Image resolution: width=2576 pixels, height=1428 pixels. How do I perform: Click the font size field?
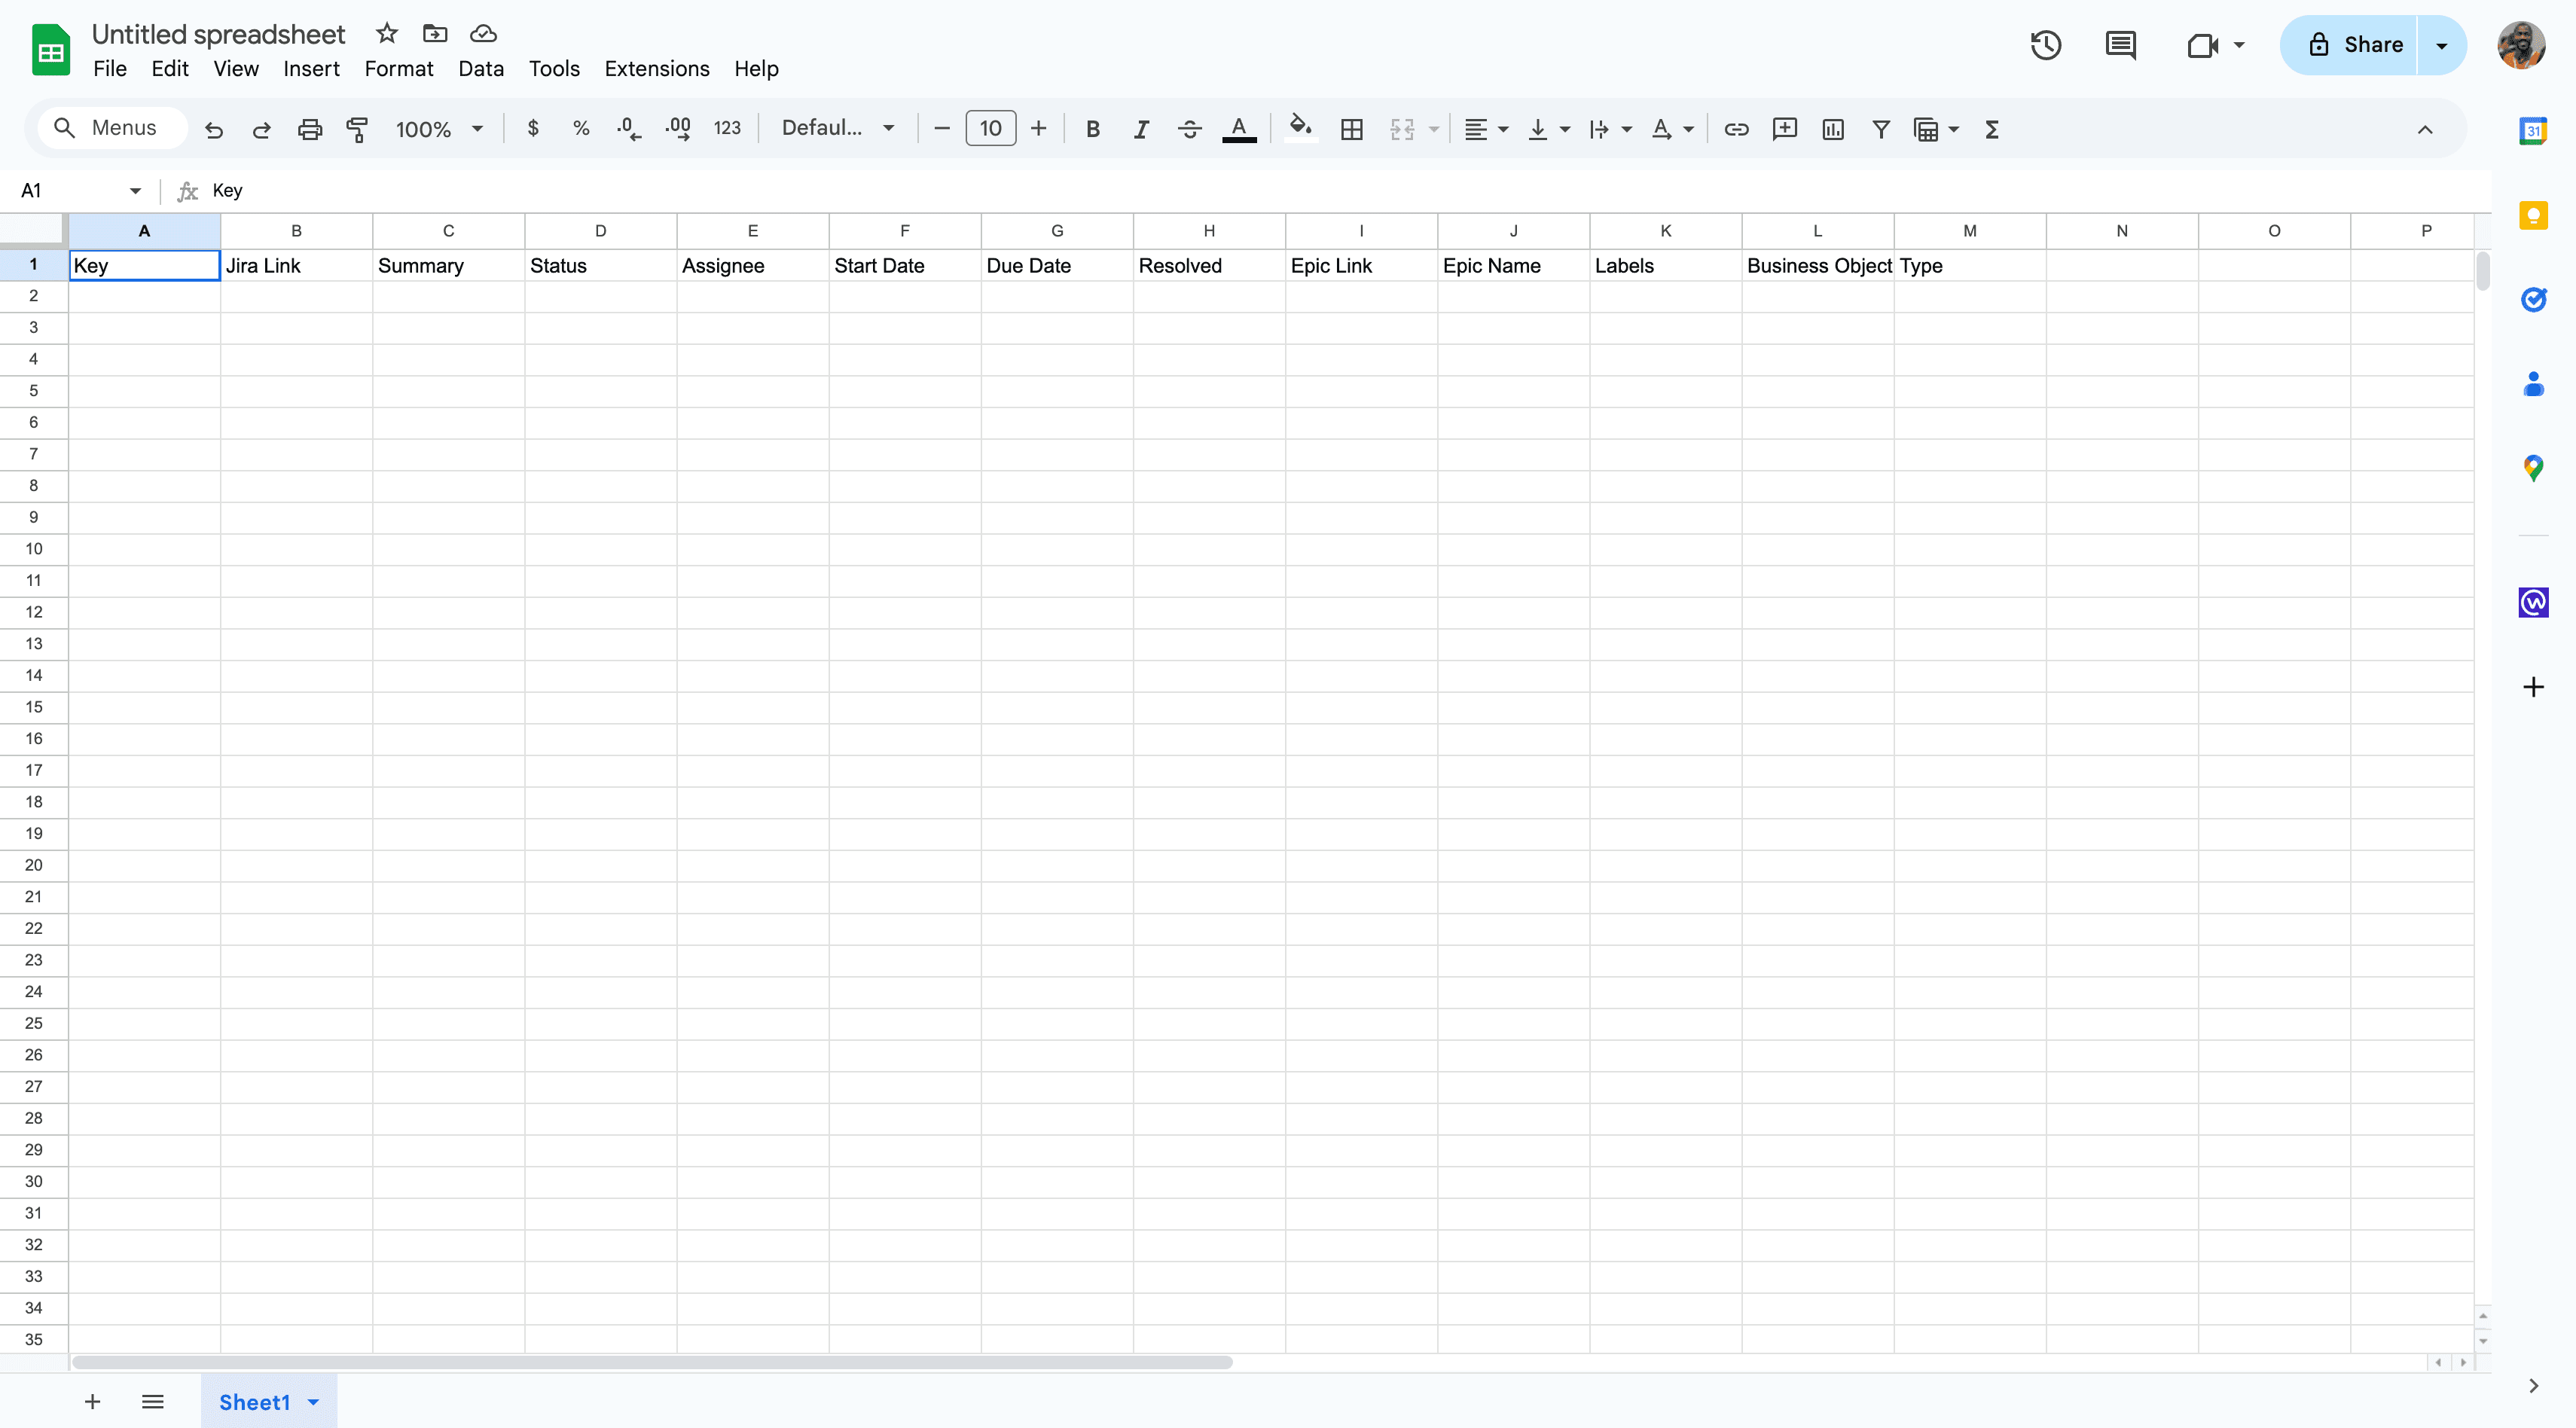coord(990,128)
